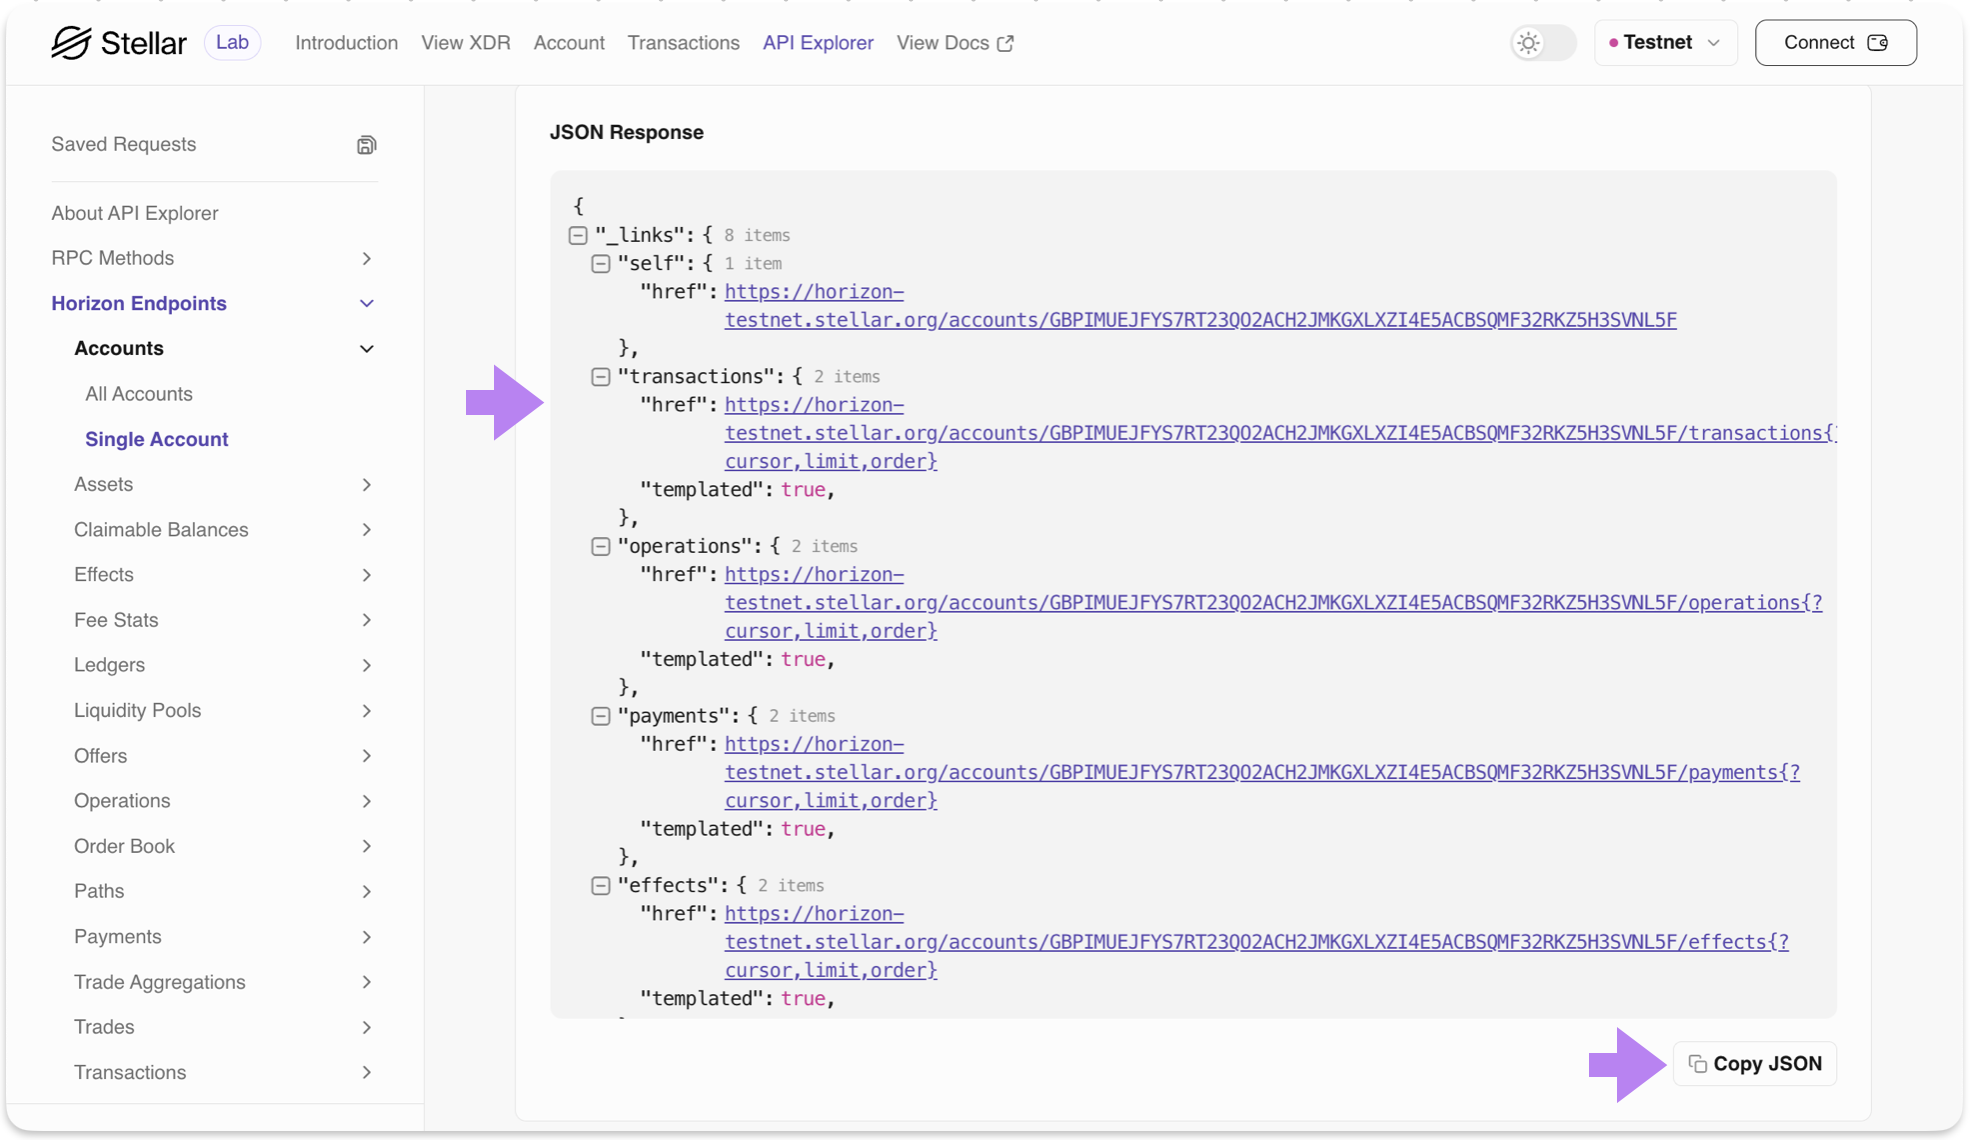Click the RPC Methods label
Screen dimensions: 1970x1140
tap(113, 259)
